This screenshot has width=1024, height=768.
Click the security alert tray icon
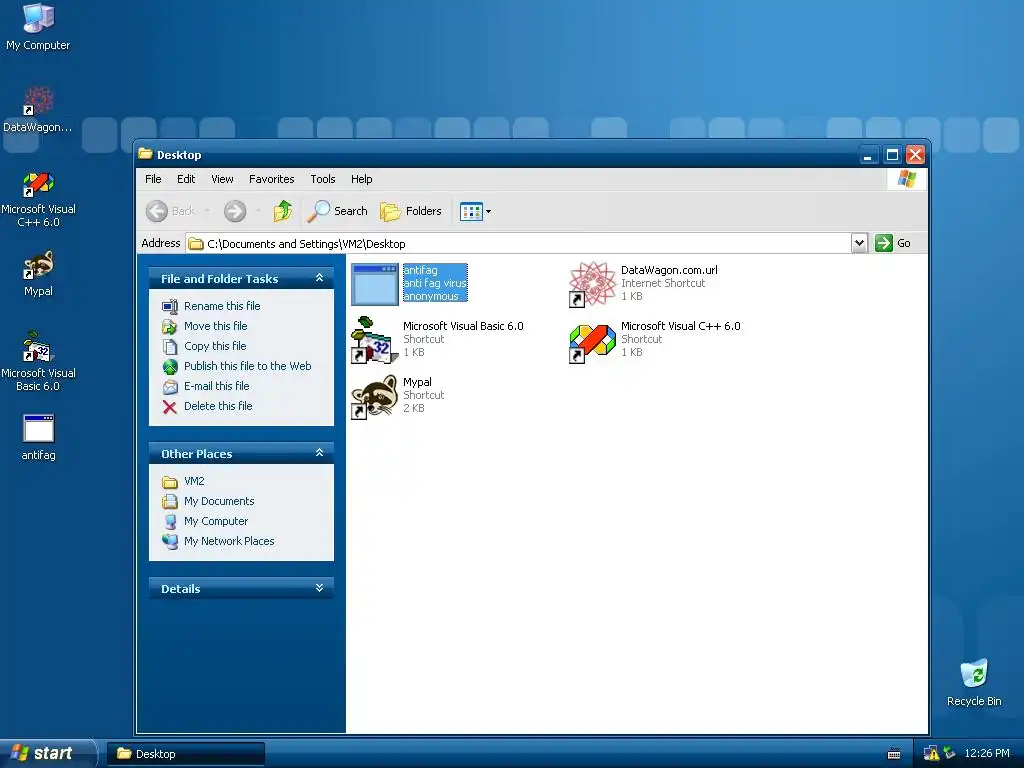[931, 754]
